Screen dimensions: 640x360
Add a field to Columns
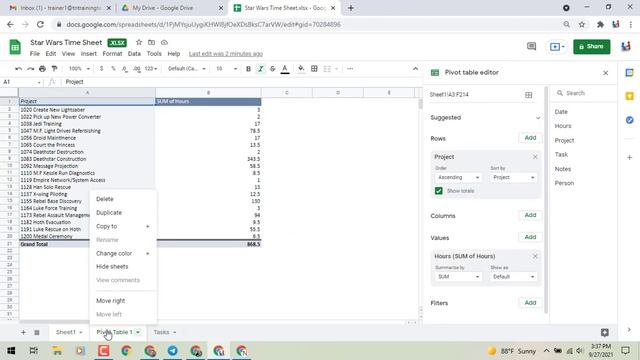click(x=530, y=215)
